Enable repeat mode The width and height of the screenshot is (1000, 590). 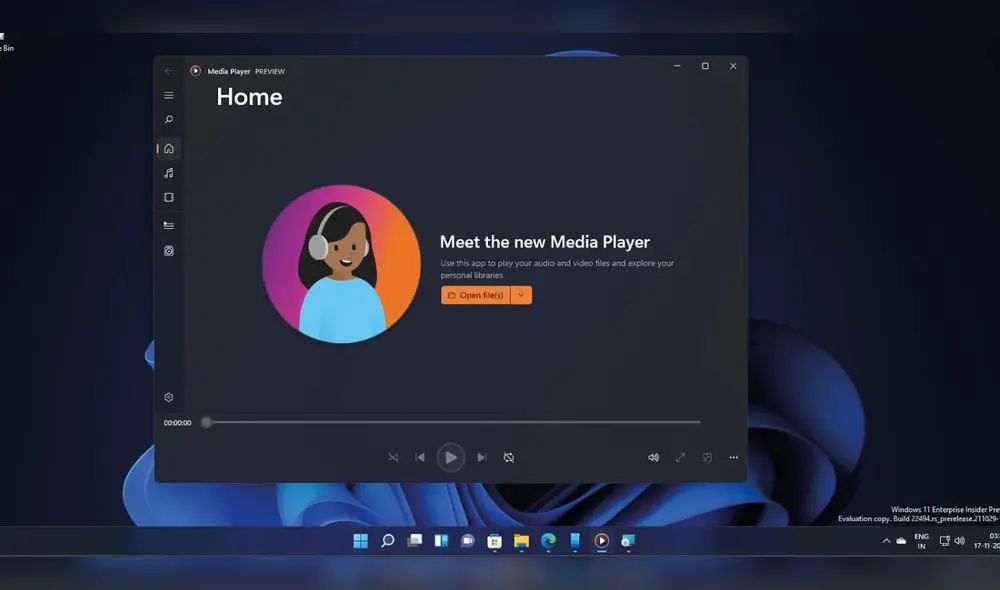[509, 457]
